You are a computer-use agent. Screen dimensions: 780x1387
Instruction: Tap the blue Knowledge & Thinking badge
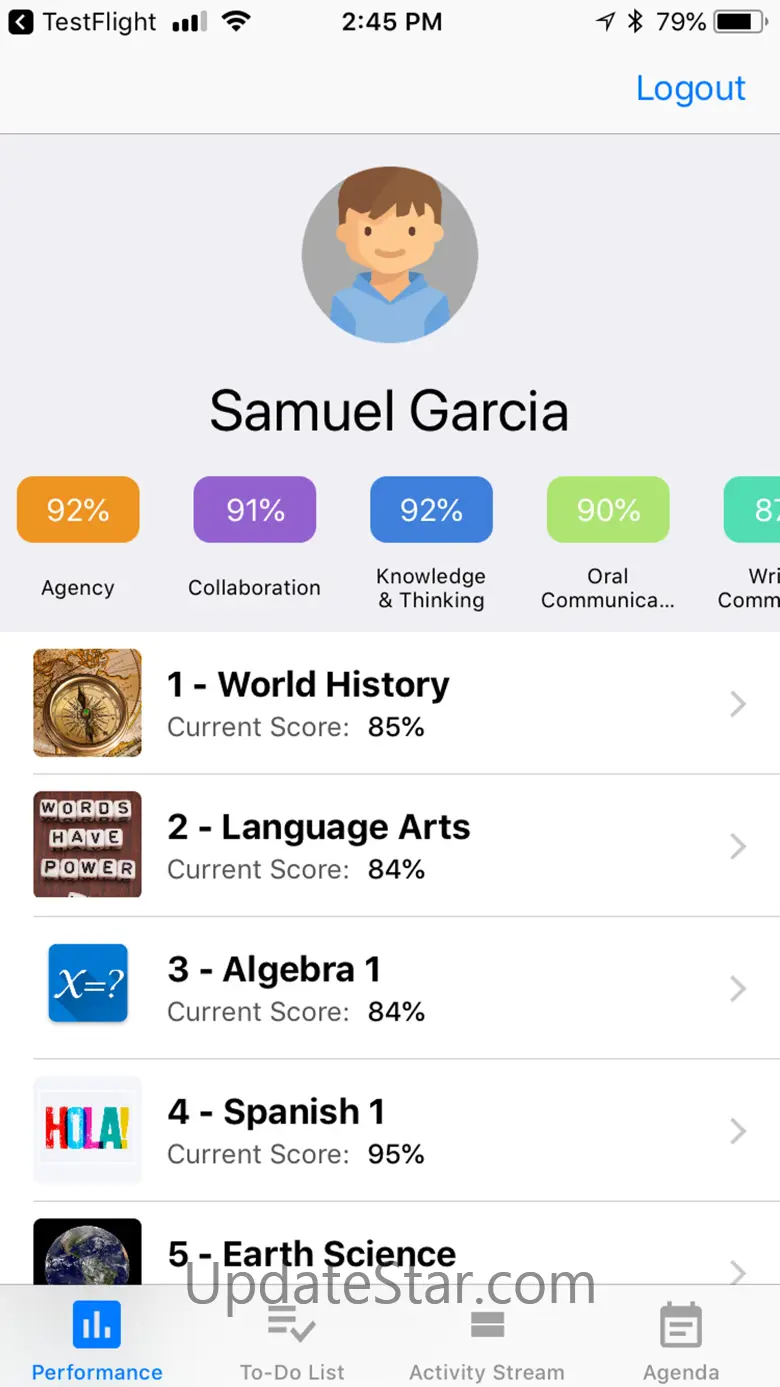click(431, 510)
